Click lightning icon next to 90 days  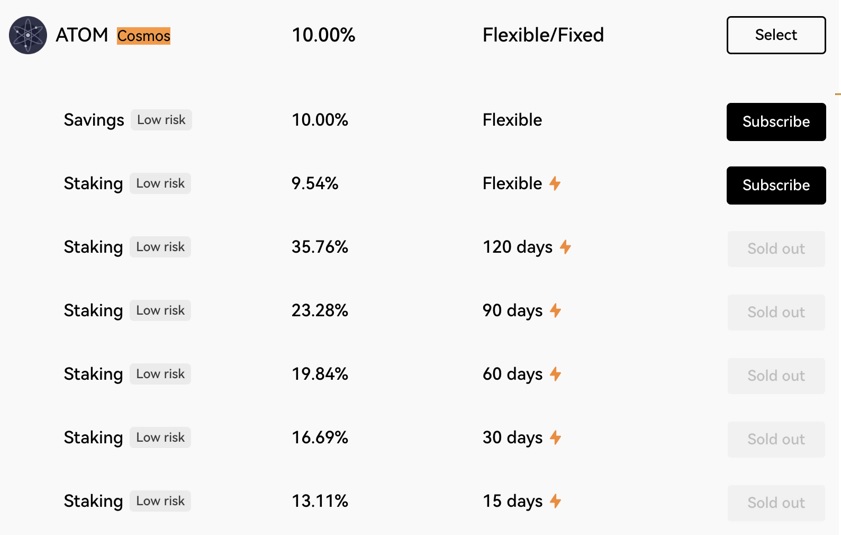click(x=555, y=310)
